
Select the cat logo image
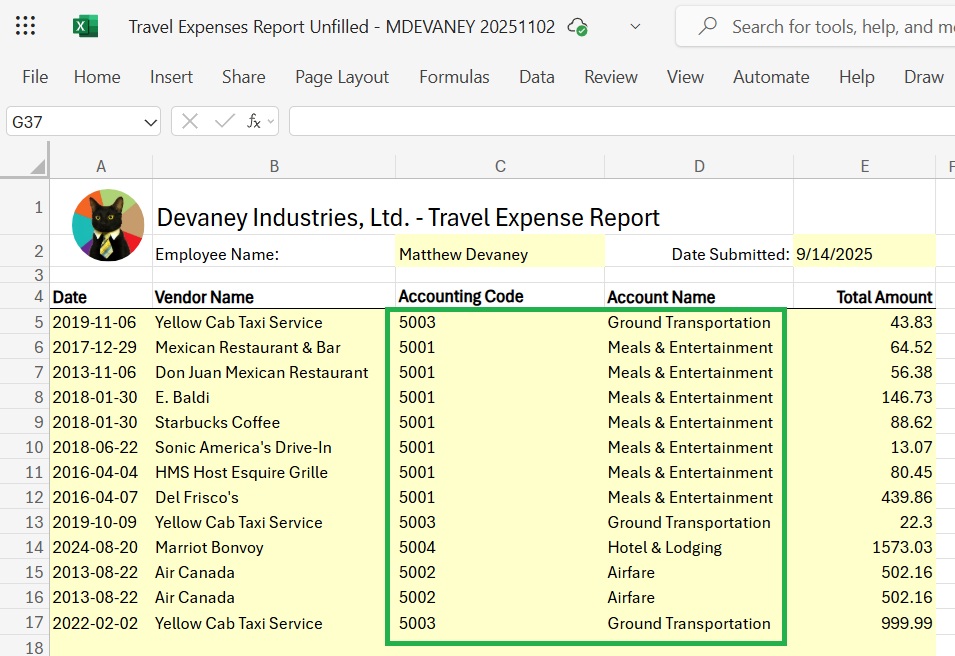108,225
